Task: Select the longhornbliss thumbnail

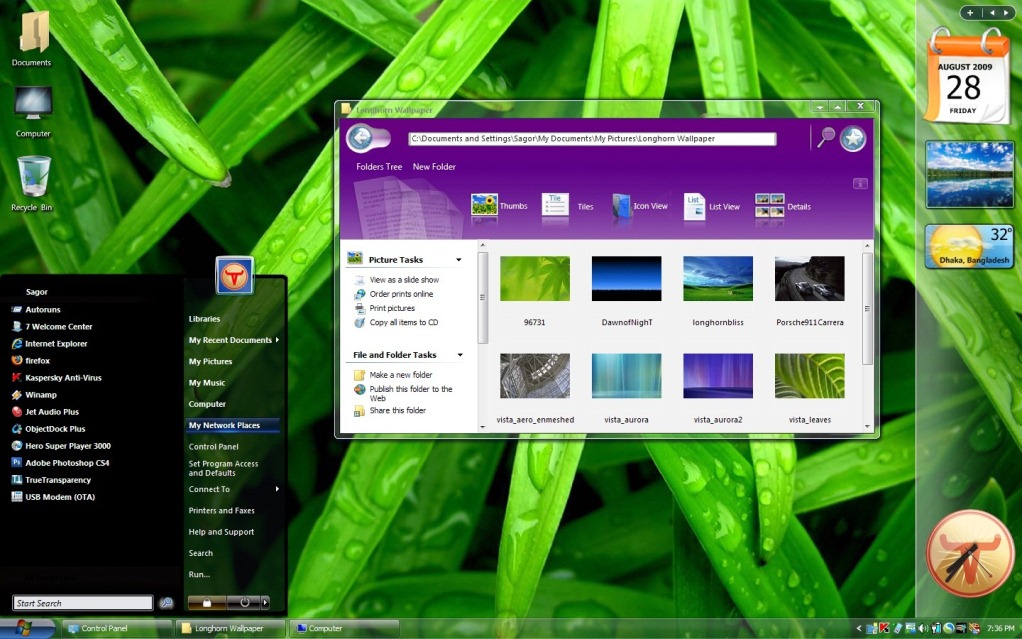Action: [x=718, y=278]
